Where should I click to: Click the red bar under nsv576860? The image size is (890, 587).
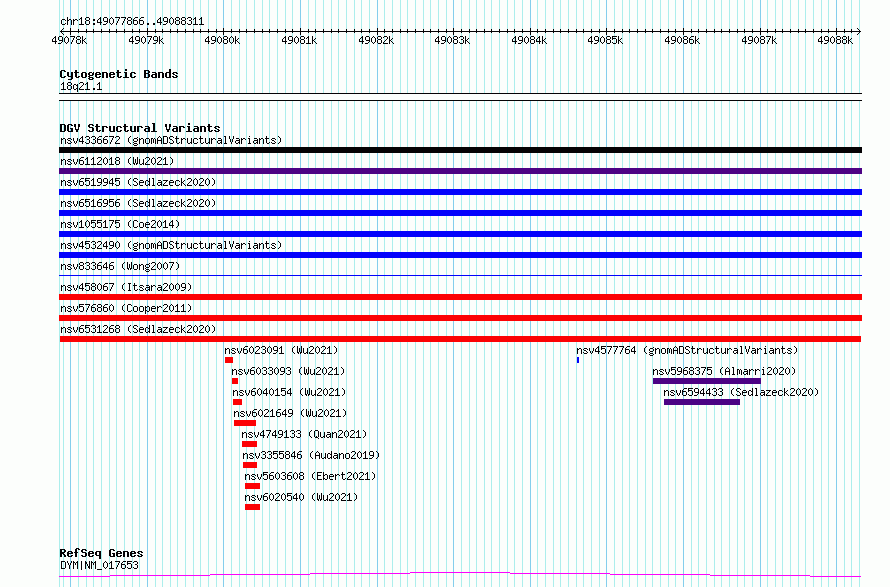(460, 318)
